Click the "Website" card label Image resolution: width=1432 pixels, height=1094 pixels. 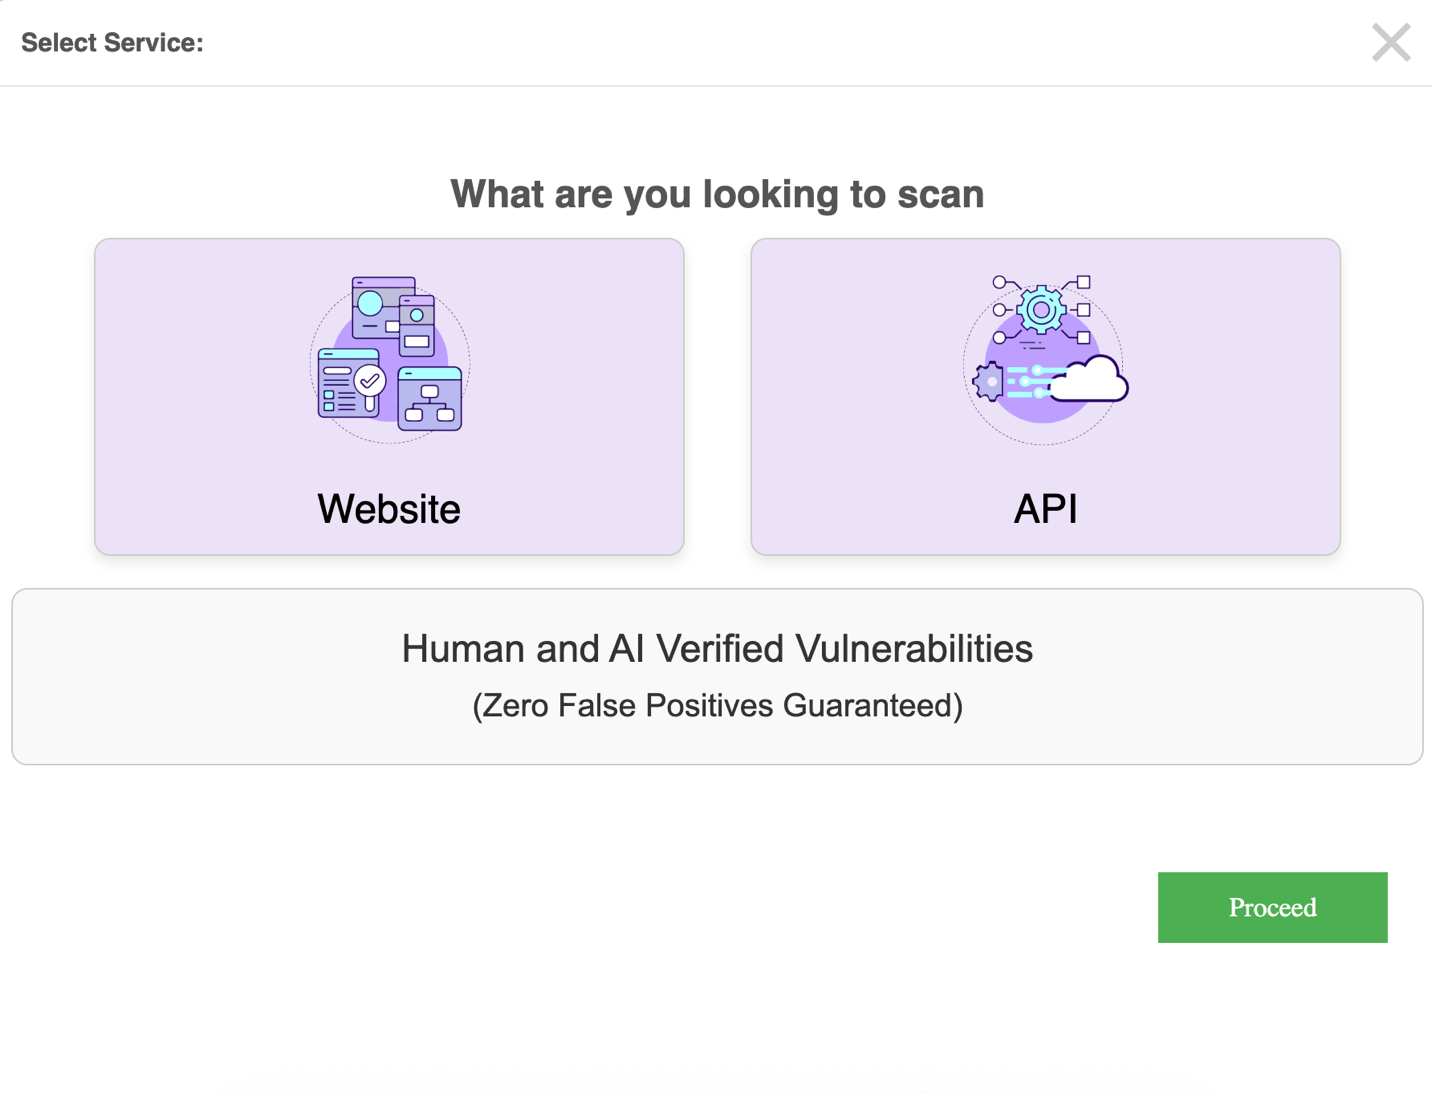pos(389,509)
